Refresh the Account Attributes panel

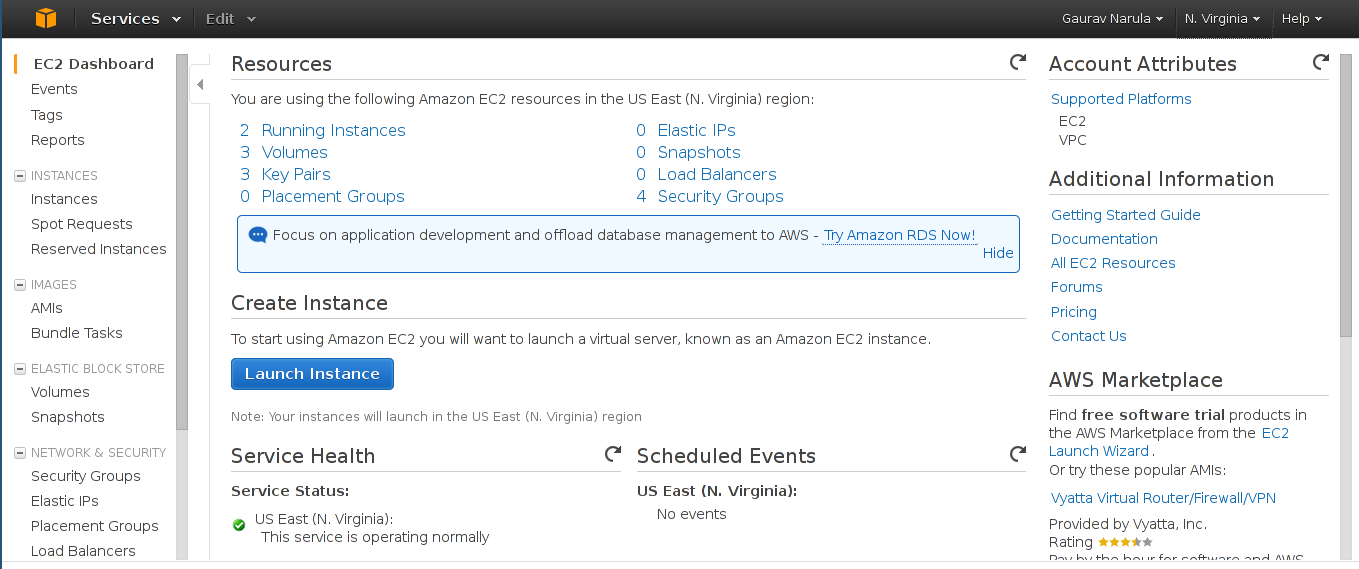pyautogui.click(x=1320, y=62)
